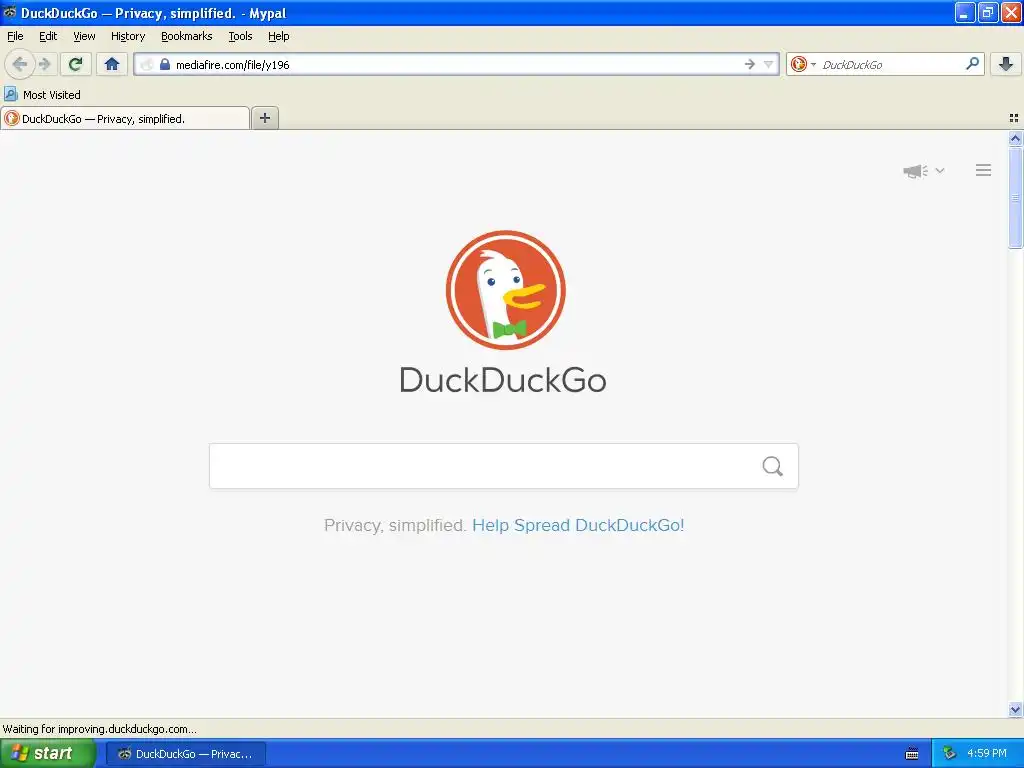The width and height of the screenshot is (1024, 768).
Task: Open the DuckDuckGo hamburger menu
Action: 984,170
